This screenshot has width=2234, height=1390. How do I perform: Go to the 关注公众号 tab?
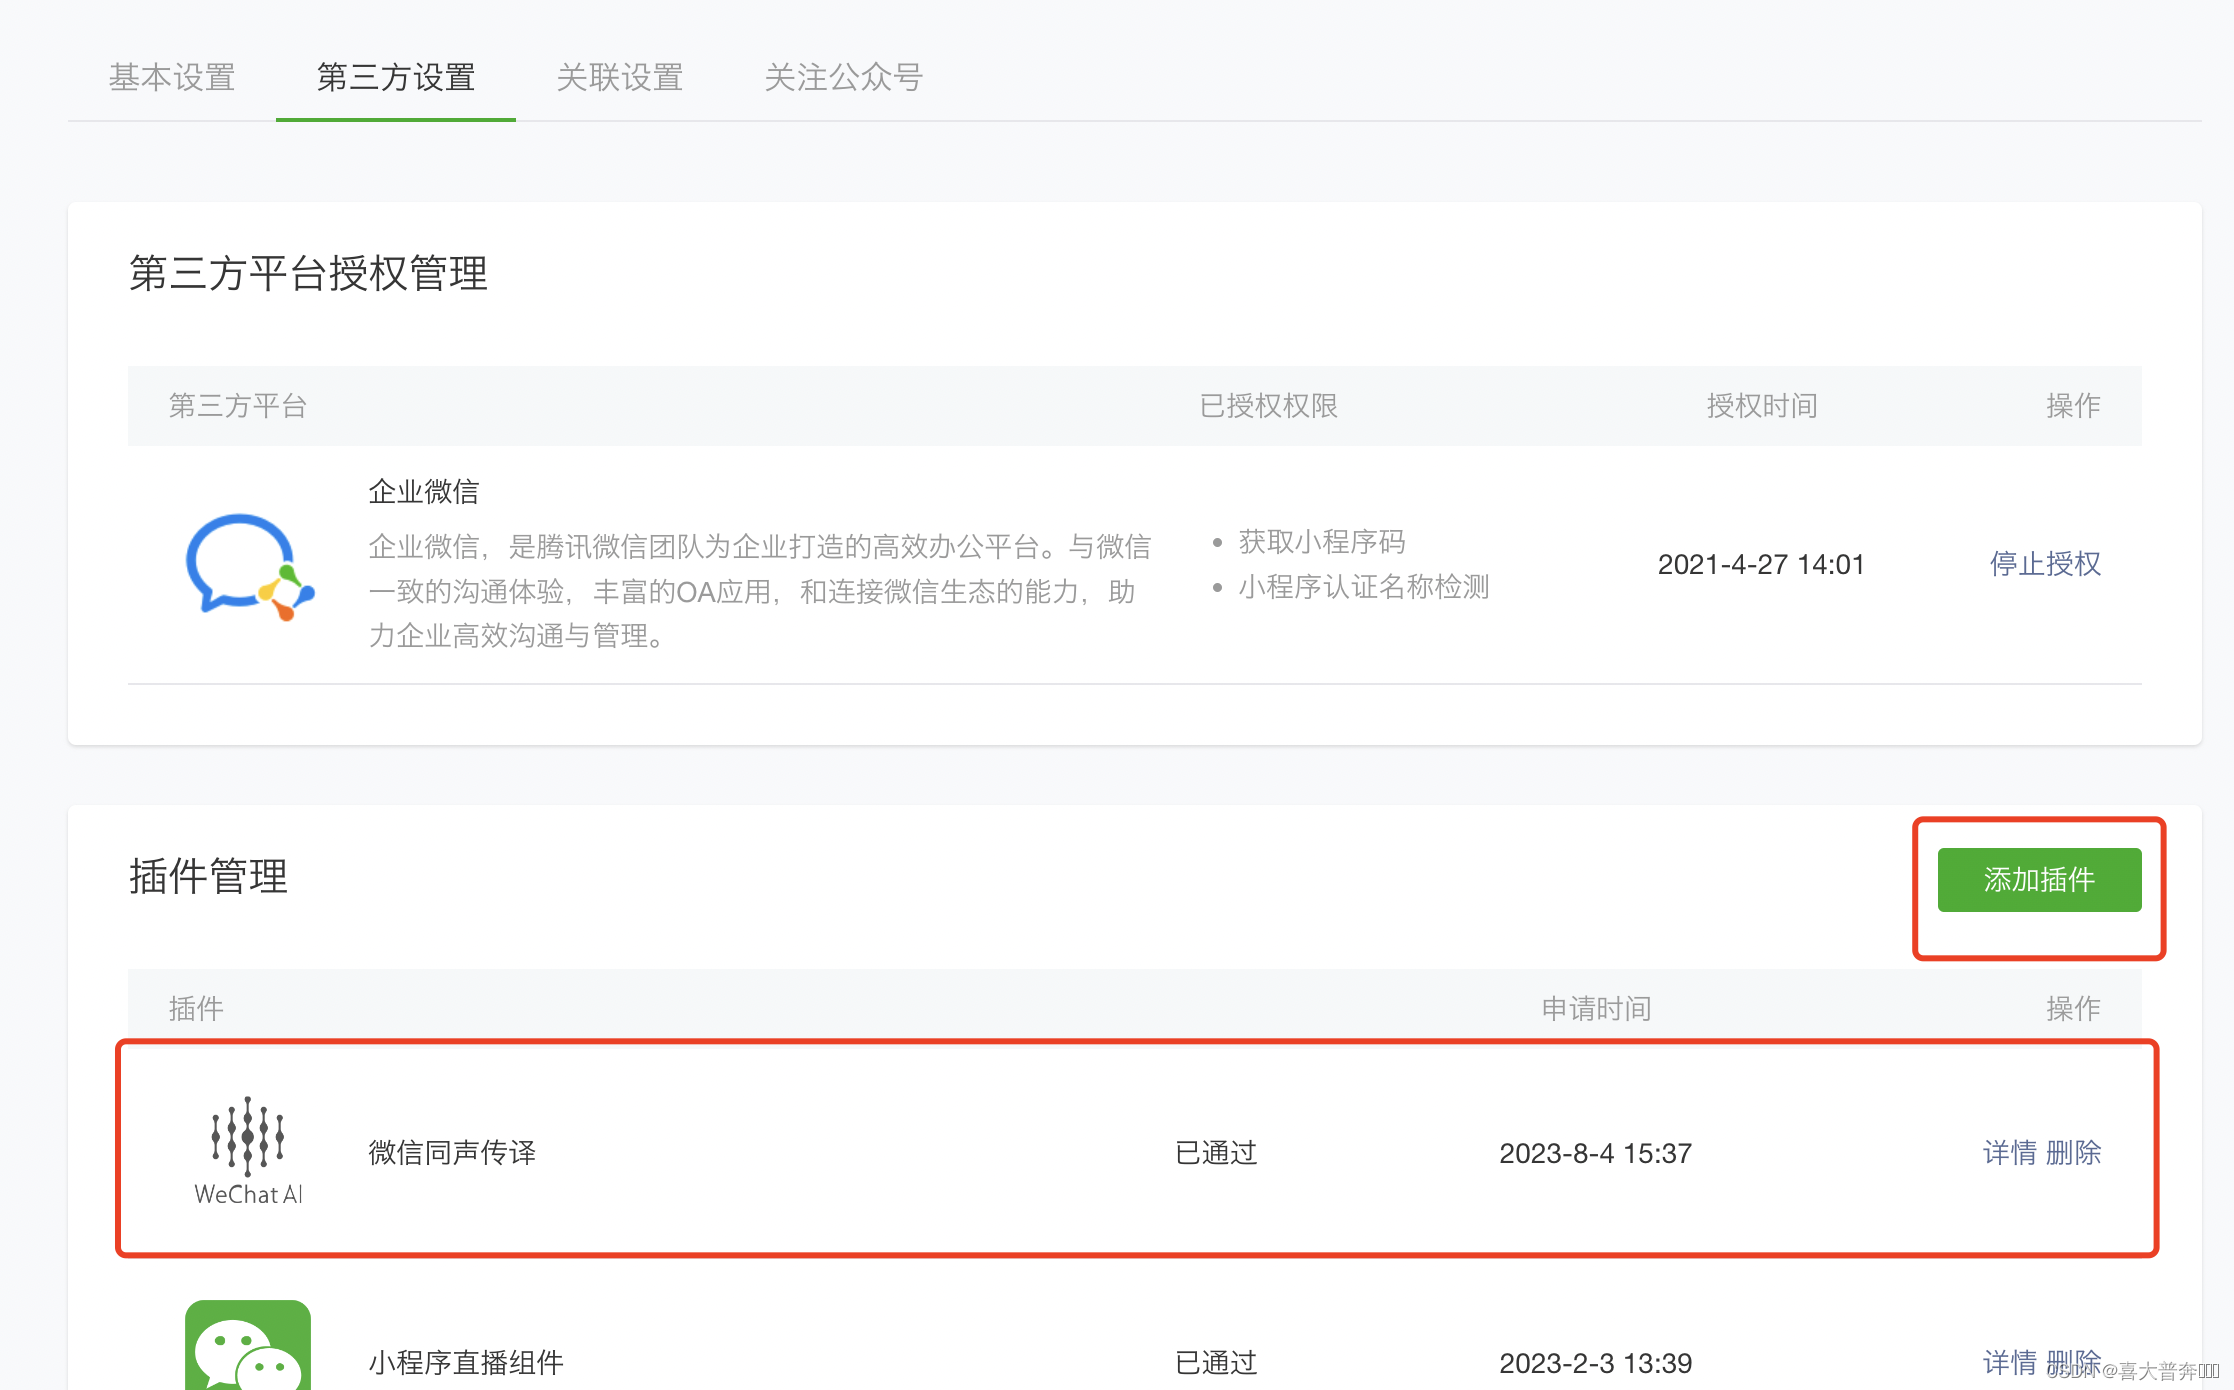coord(843,77)
